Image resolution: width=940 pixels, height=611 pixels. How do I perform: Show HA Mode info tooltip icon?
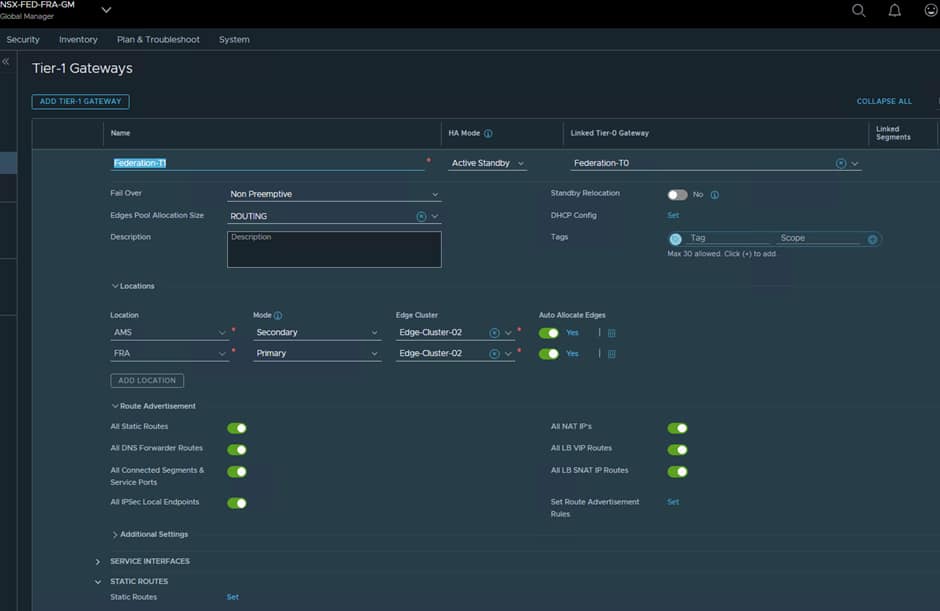click(x=488, y=134)
